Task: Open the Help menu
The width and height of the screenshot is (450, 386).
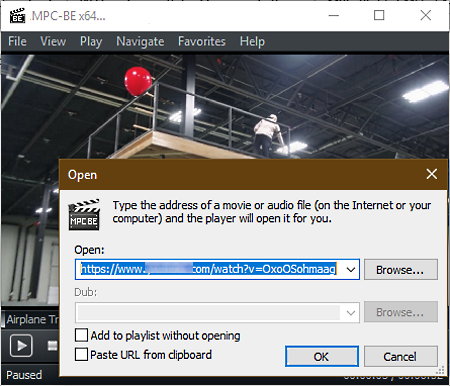Action: pyautogui.click(x=252, y=41)
